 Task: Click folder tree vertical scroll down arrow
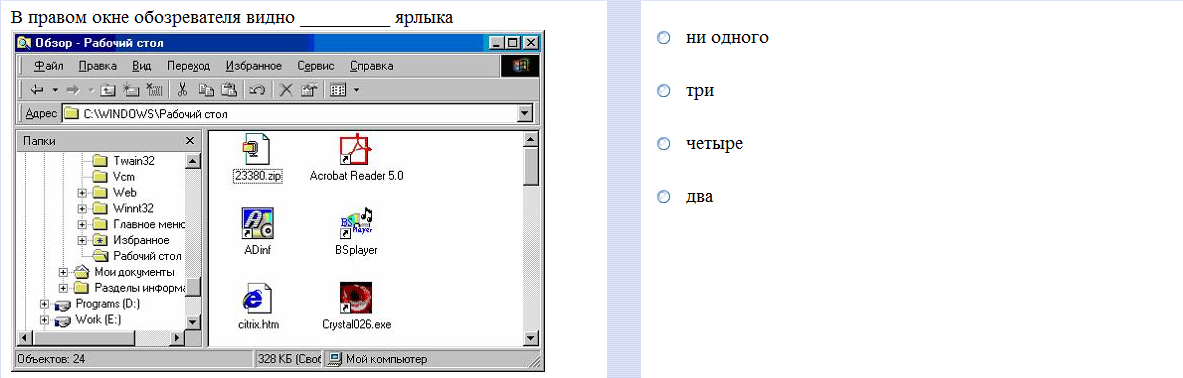click(x=192, y=321)
